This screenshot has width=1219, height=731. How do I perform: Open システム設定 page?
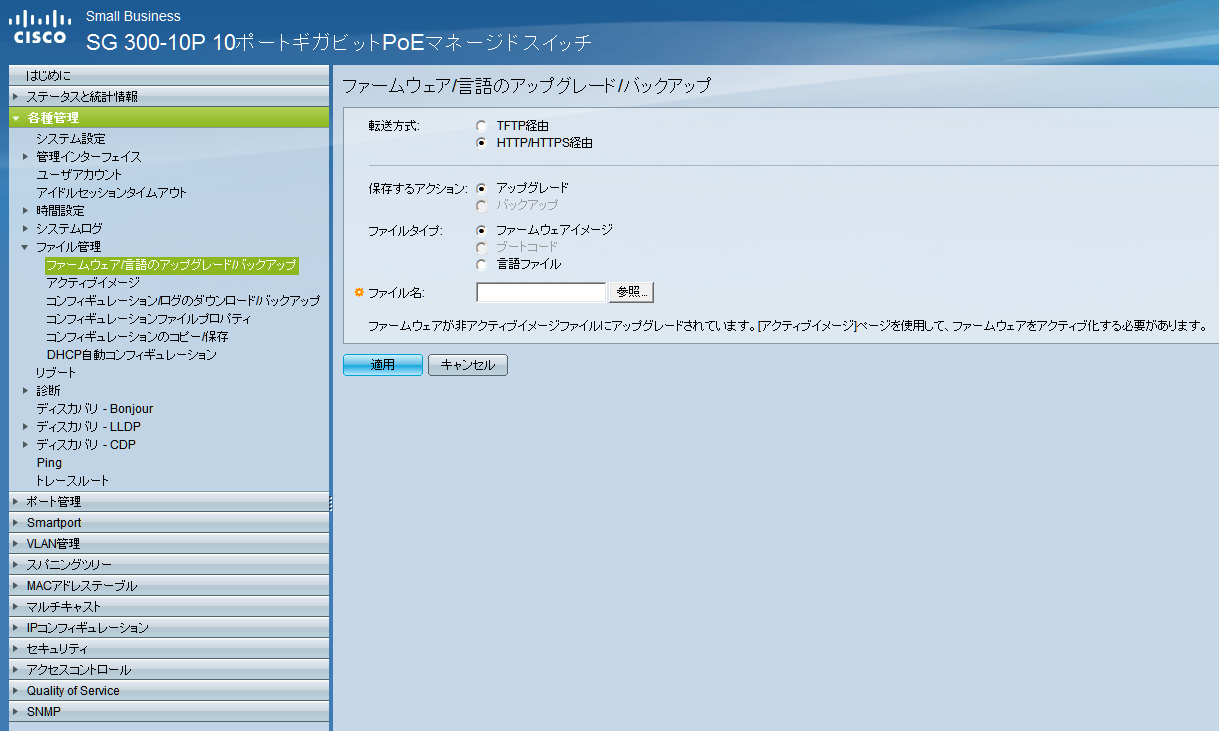(x=71, y=139)
